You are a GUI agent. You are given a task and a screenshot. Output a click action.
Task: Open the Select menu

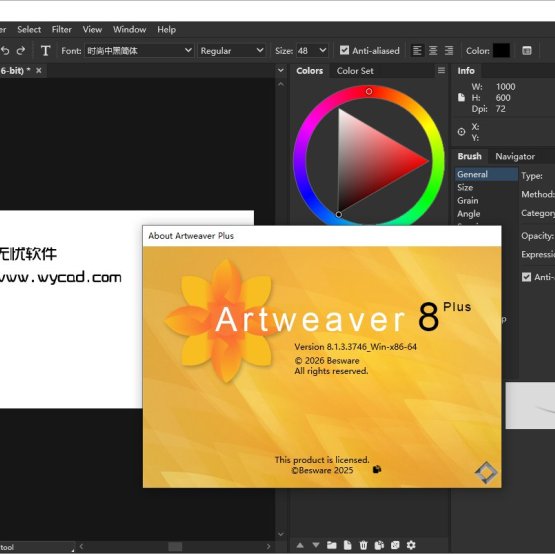tap(29, 30)
